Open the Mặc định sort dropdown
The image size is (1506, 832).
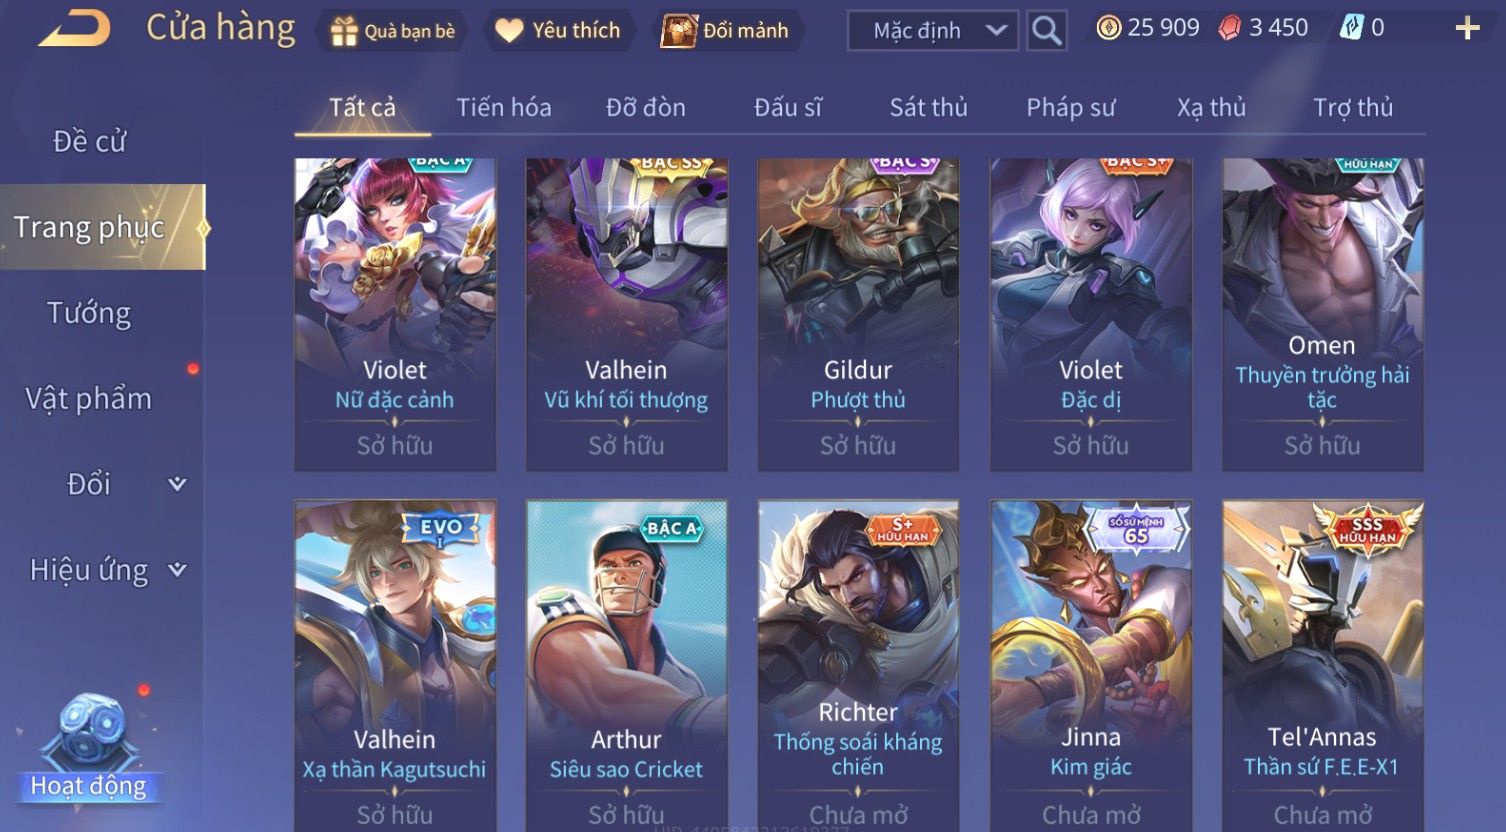coord(933,31)
